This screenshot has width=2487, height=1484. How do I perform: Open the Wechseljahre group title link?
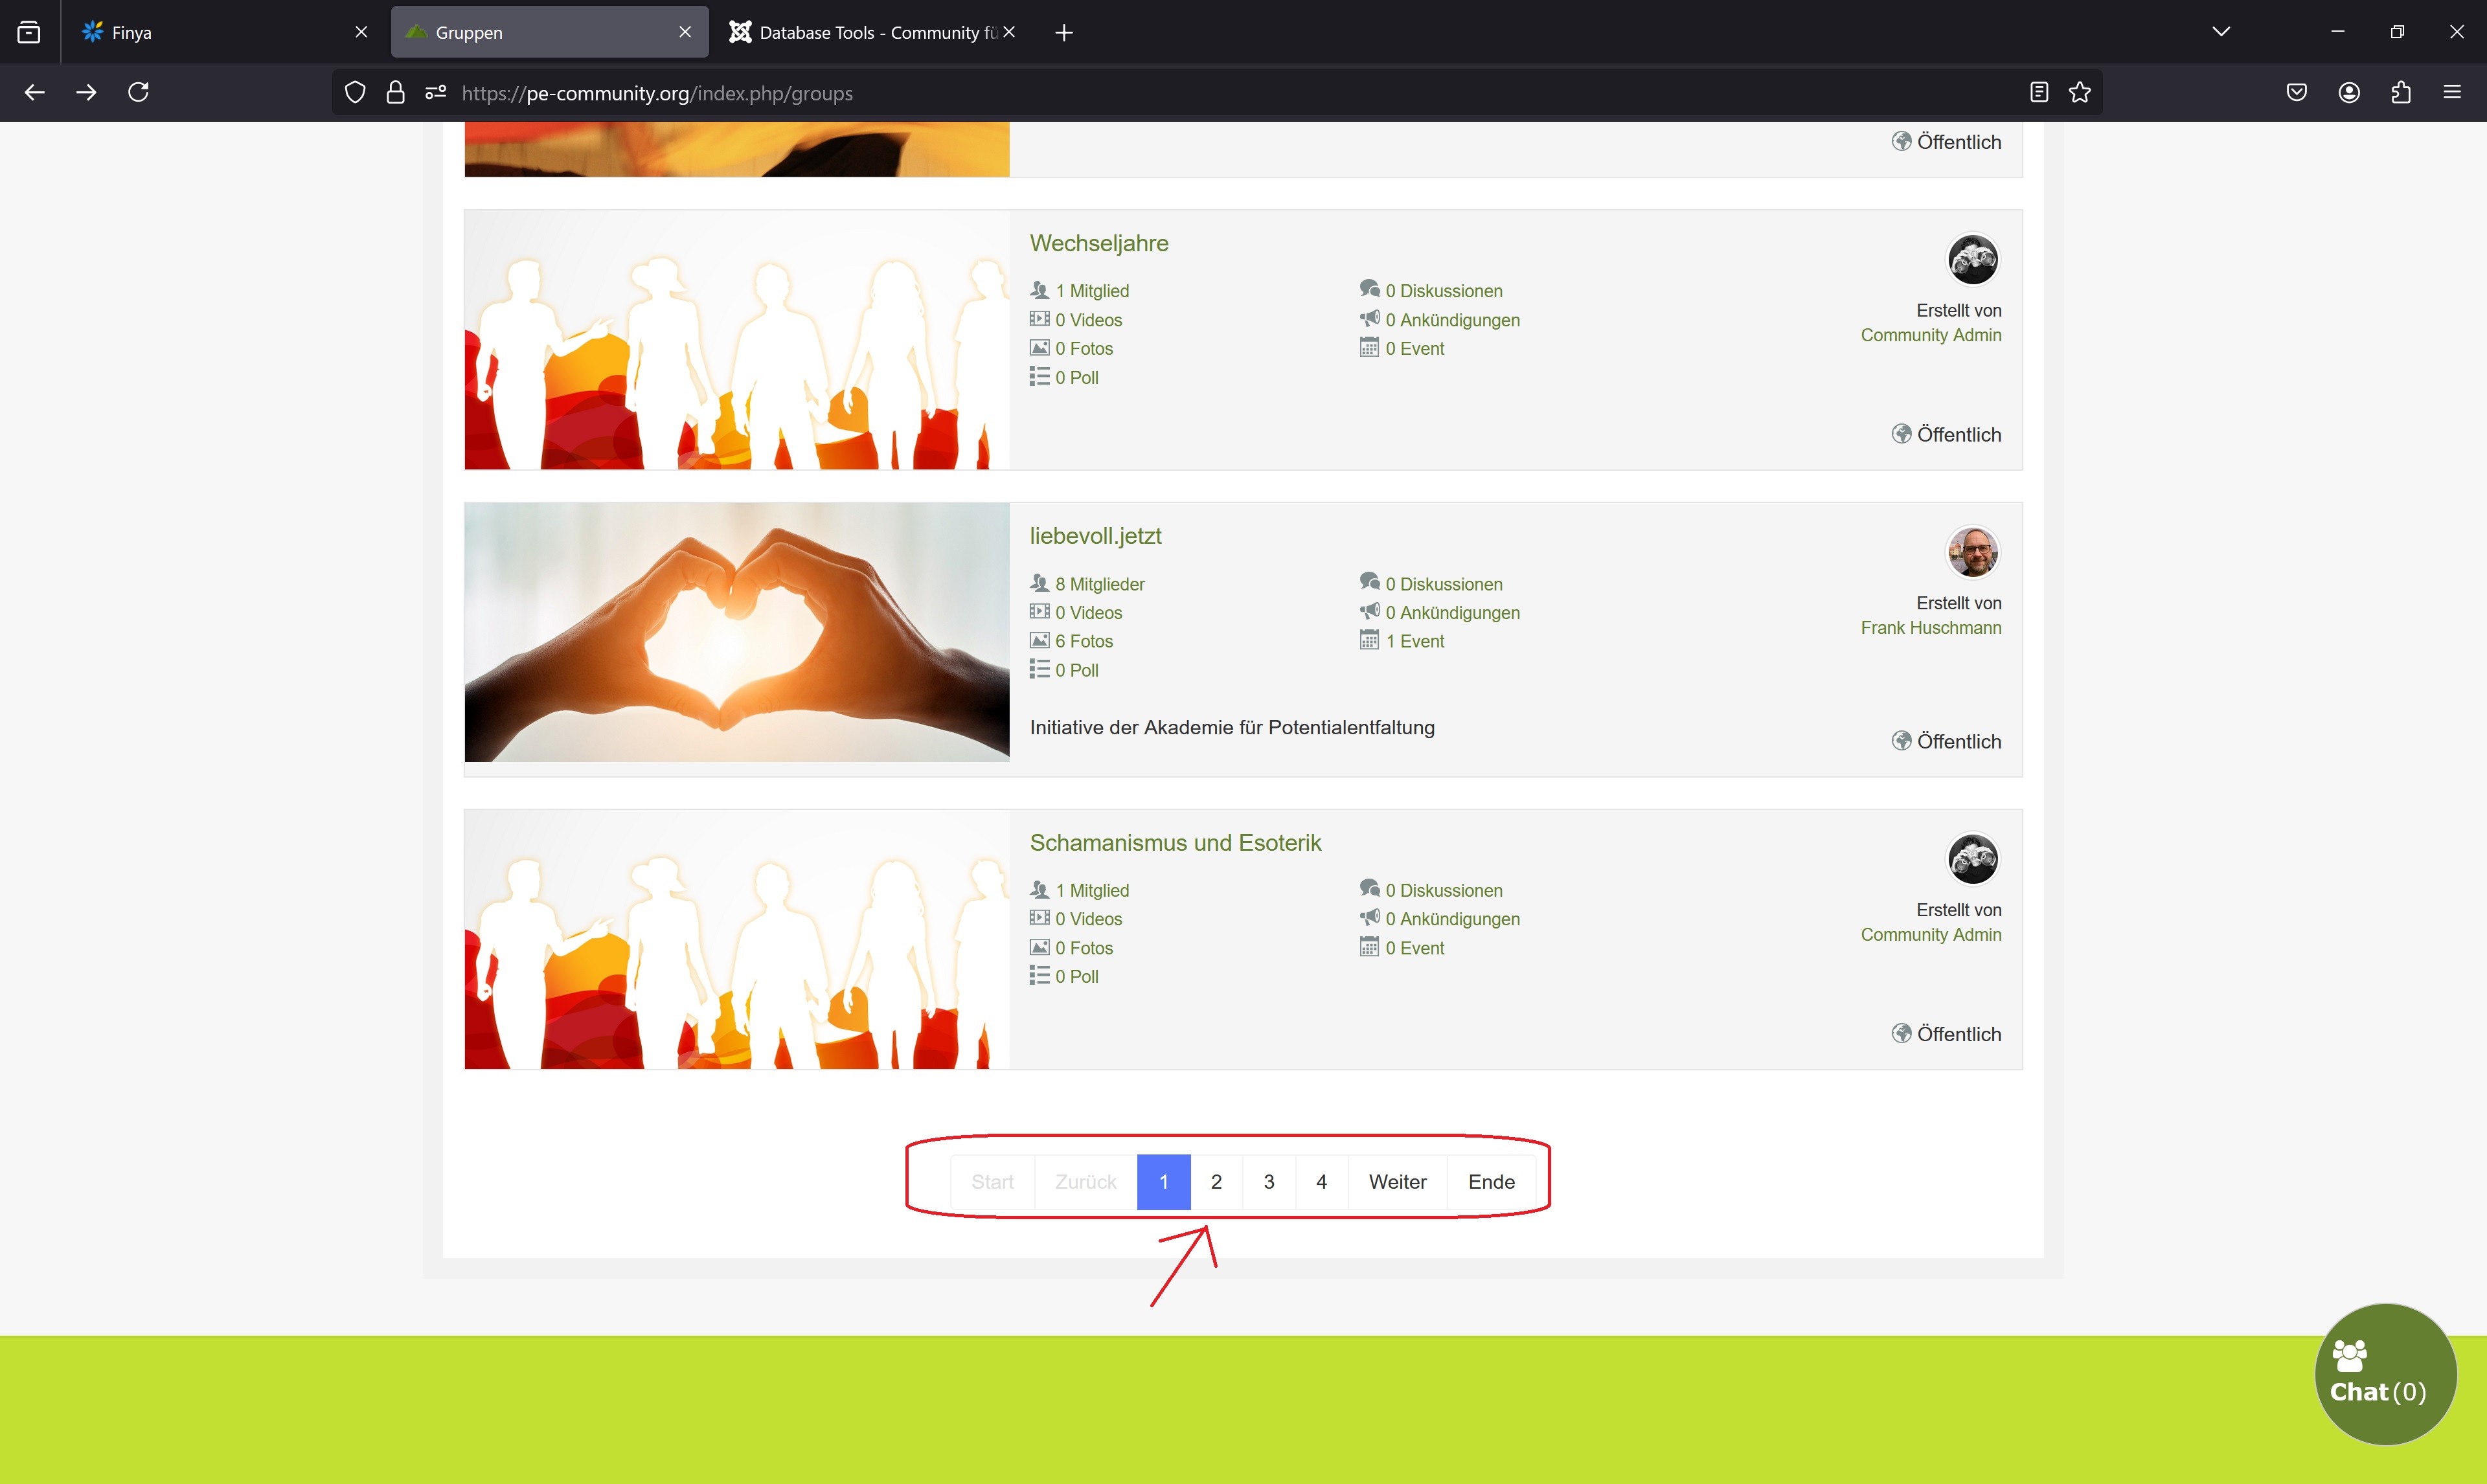pos(1099,243)
